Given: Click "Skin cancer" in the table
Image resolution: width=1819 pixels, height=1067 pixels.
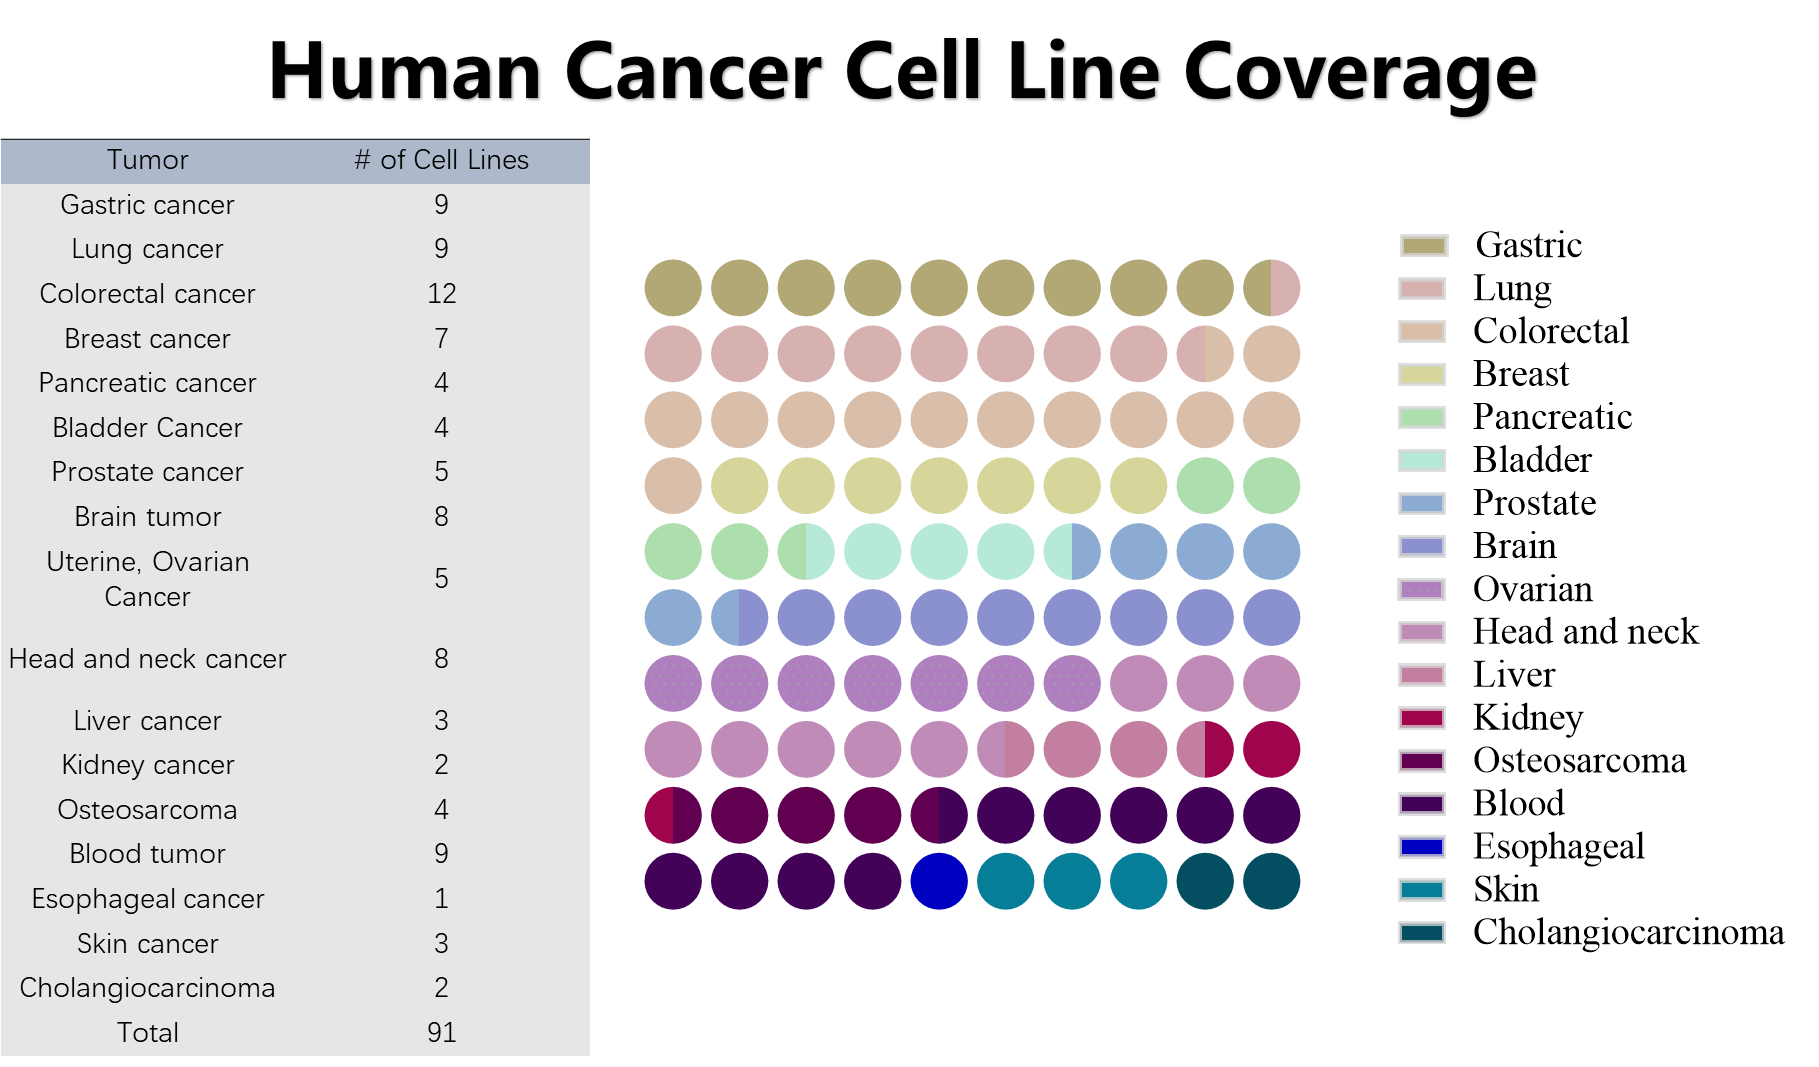Looking at the screenshot, I should [x=148, y=944].
